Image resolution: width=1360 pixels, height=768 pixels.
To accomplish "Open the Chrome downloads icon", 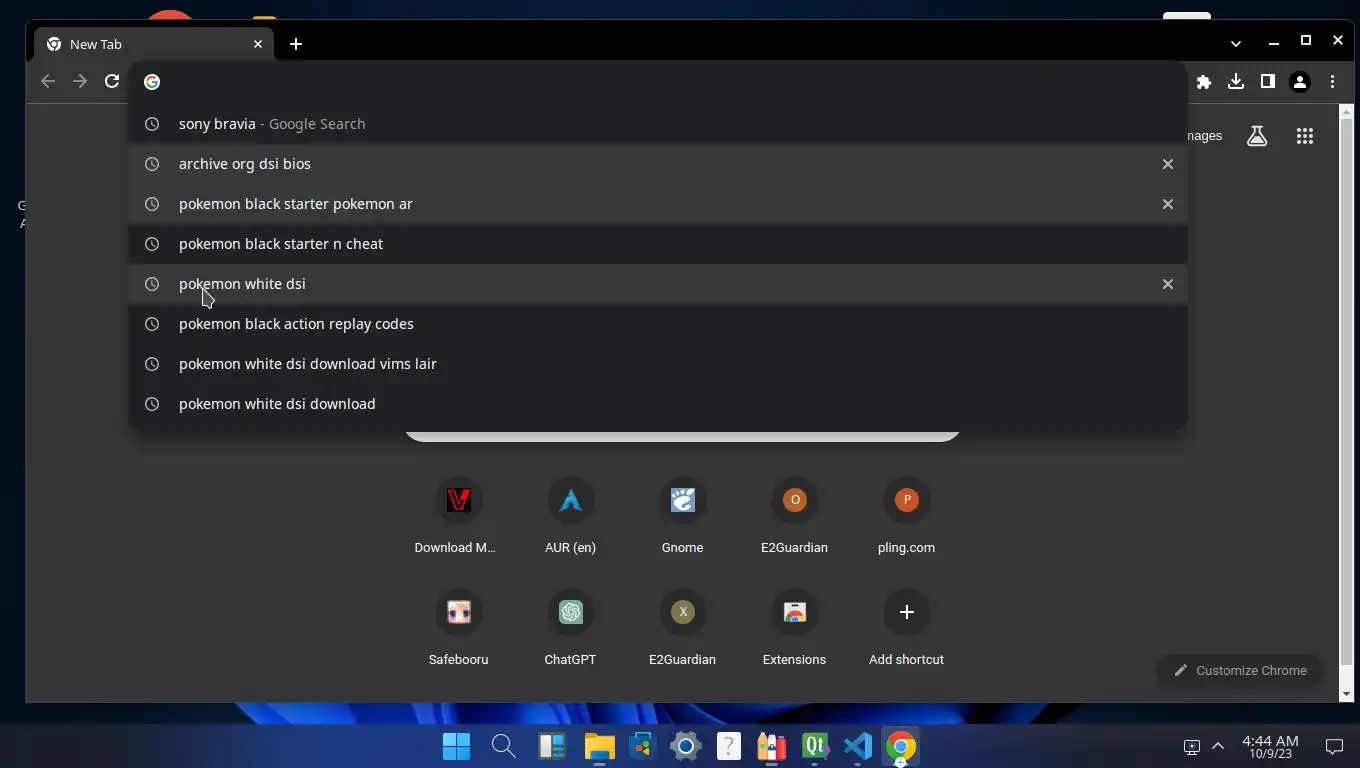I will pyautogui.click(x=1236, y=82).
